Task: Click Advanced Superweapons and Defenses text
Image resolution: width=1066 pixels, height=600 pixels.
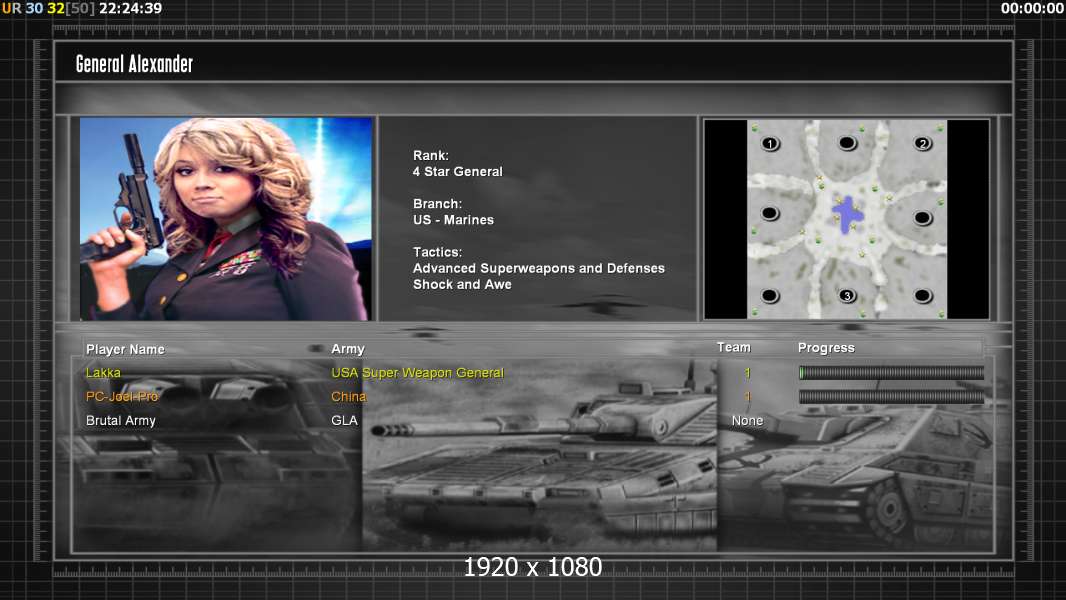Action: pyautogui.click(x=538, y=268)
